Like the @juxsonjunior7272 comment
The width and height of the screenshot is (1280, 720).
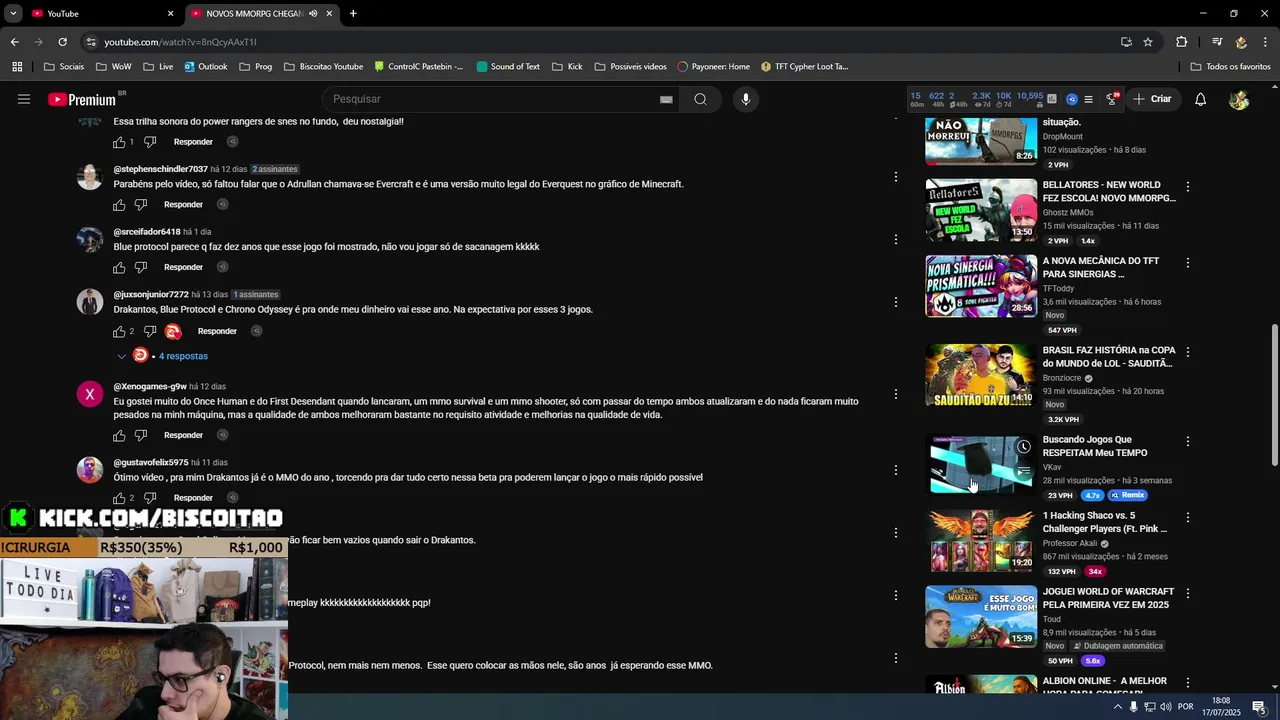[119, 331]
